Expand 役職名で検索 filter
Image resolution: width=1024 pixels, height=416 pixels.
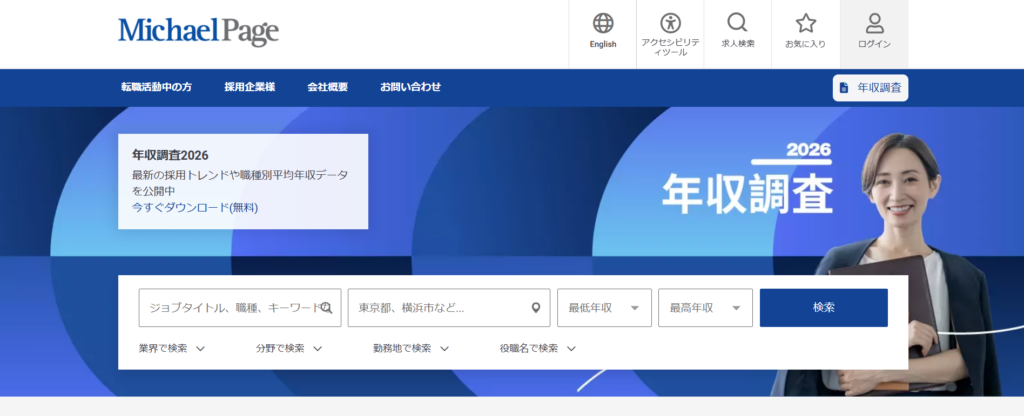538,349
